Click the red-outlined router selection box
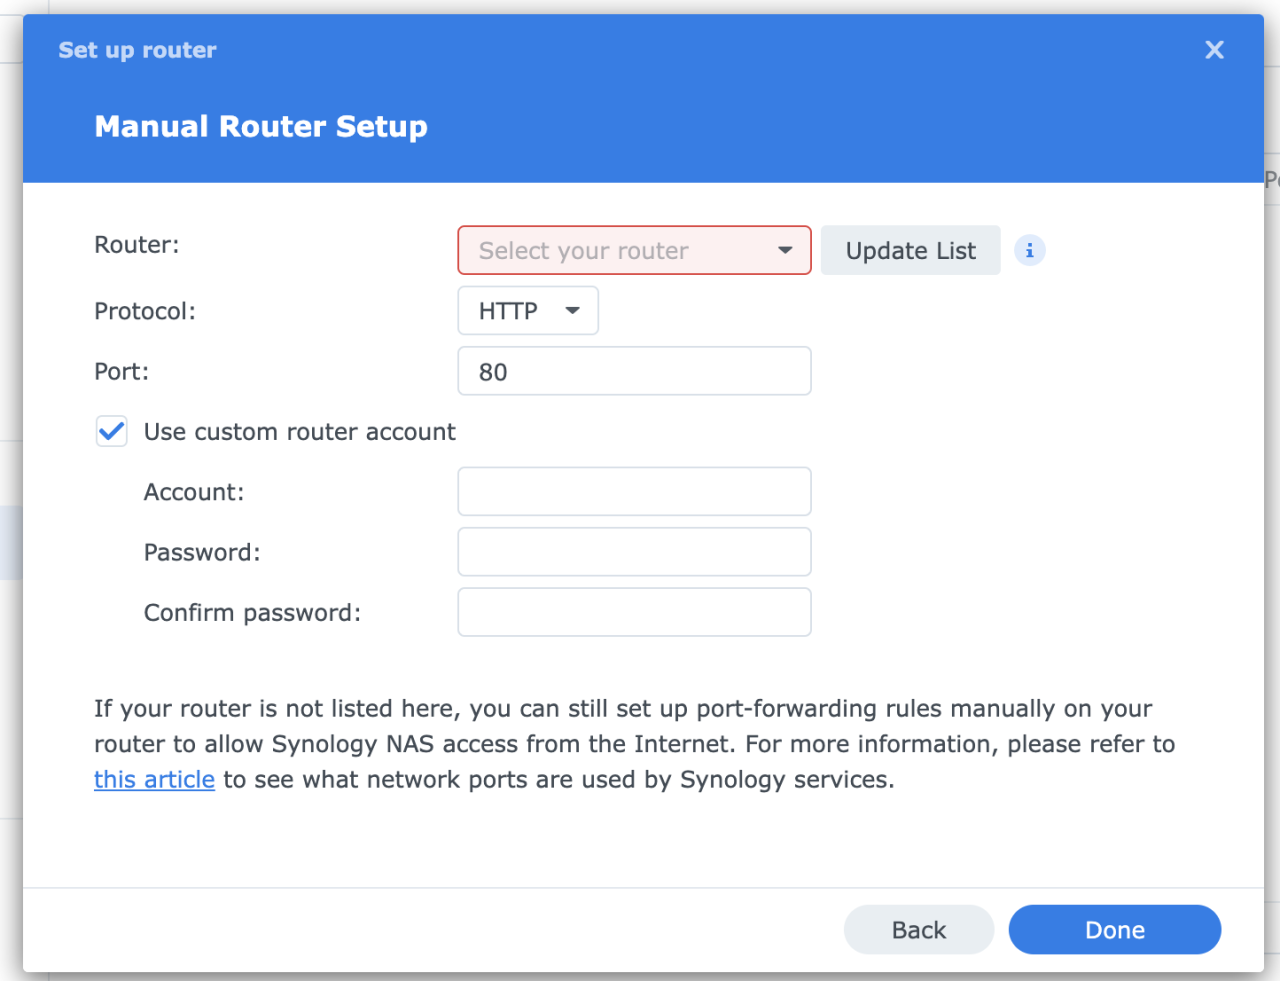The height and width of the screenshot is (981, 1280). pyautogui.click(x=634, y=250)
